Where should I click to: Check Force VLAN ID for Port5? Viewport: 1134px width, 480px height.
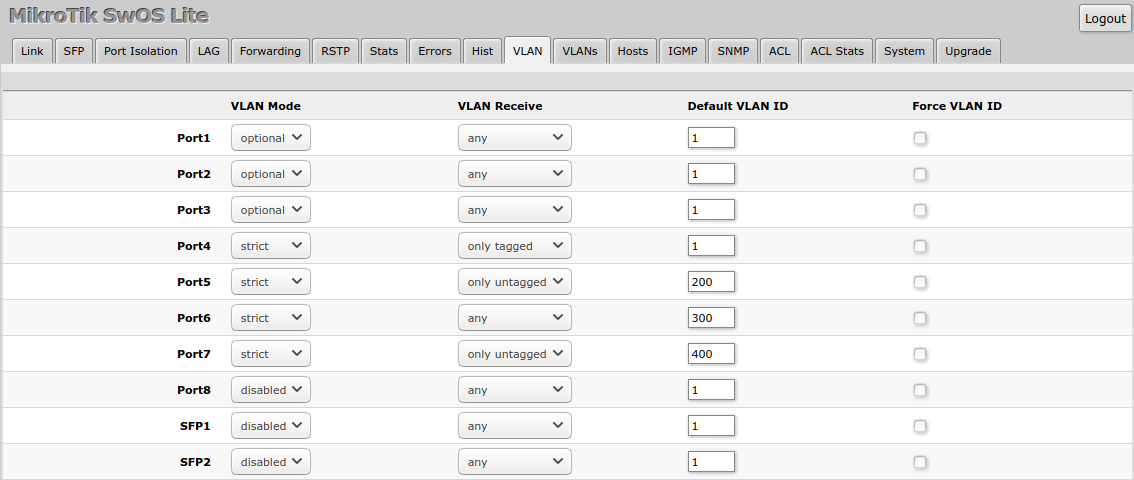(x=920, y=282)
